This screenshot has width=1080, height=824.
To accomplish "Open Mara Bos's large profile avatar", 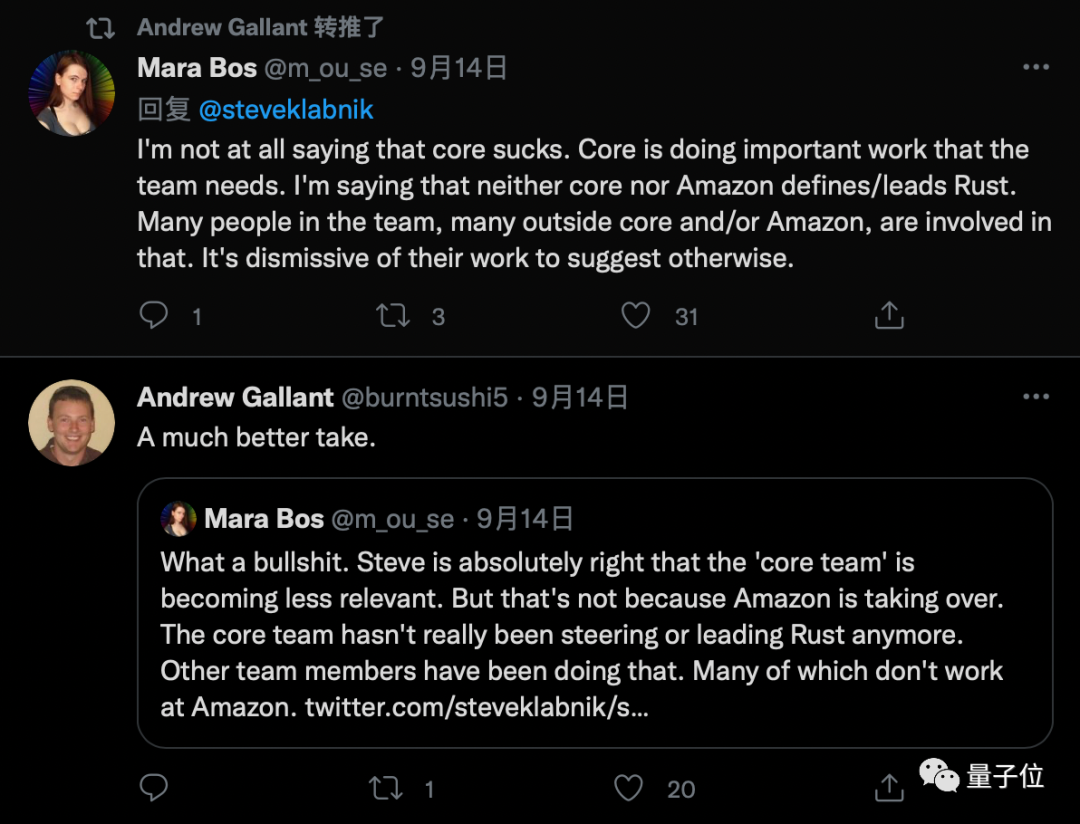I will [70, 93].
